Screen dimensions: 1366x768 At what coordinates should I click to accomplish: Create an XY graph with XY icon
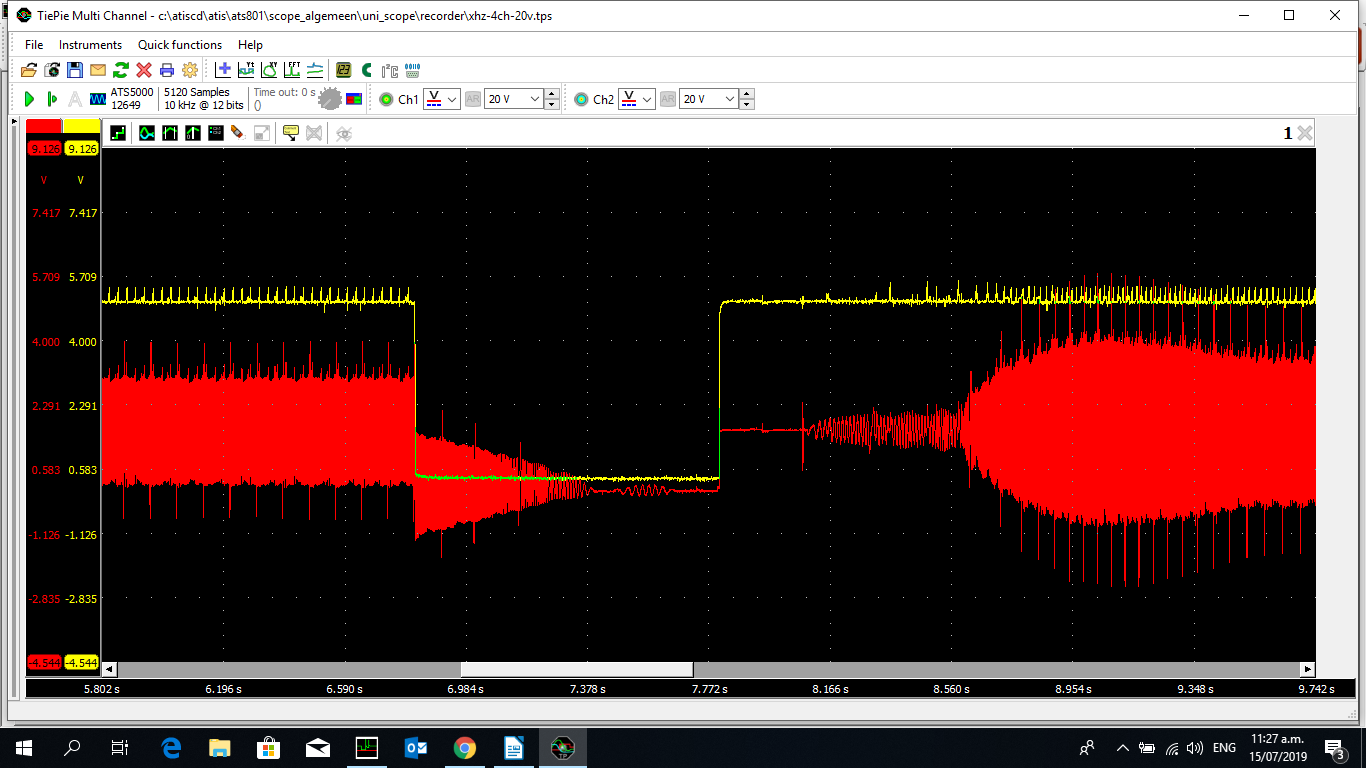point(269,70)
